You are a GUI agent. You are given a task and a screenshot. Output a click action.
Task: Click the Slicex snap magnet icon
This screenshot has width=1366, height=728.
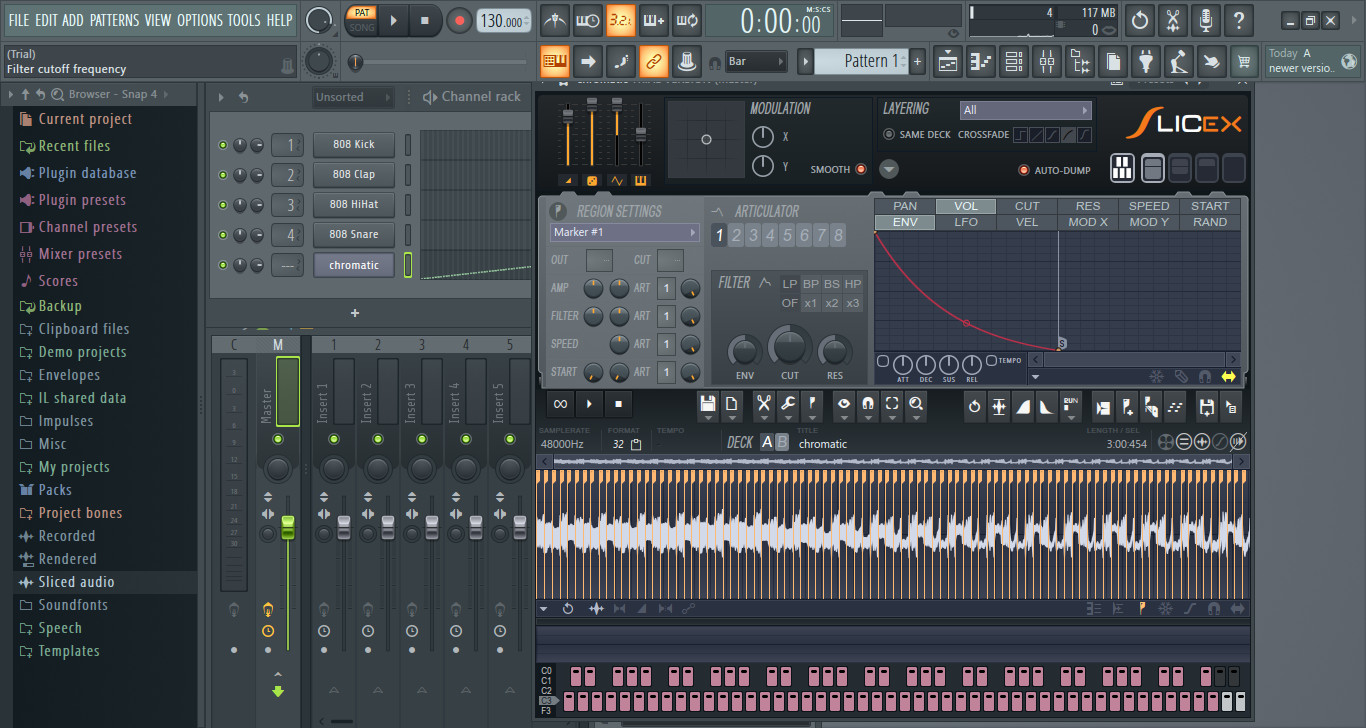867,405
